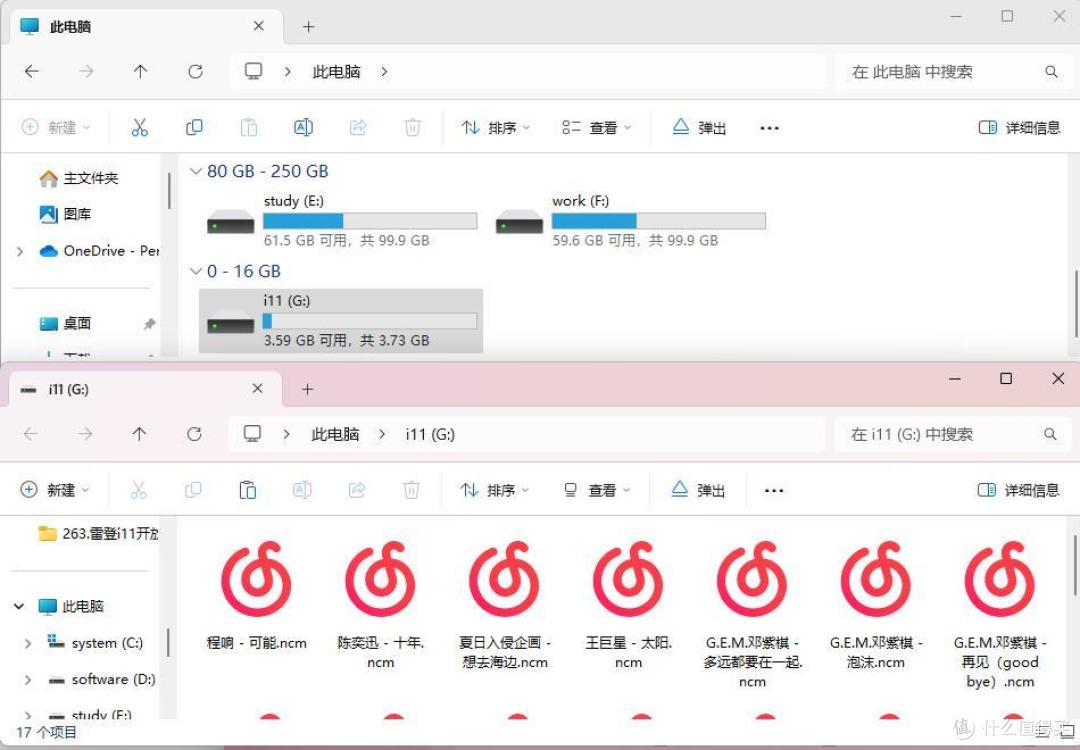Image resolution: width=1080 pixels, height=750 pixels.
Task: Open 排序 dropdown in 此电脑 window
Action: (x=496, y=127)
